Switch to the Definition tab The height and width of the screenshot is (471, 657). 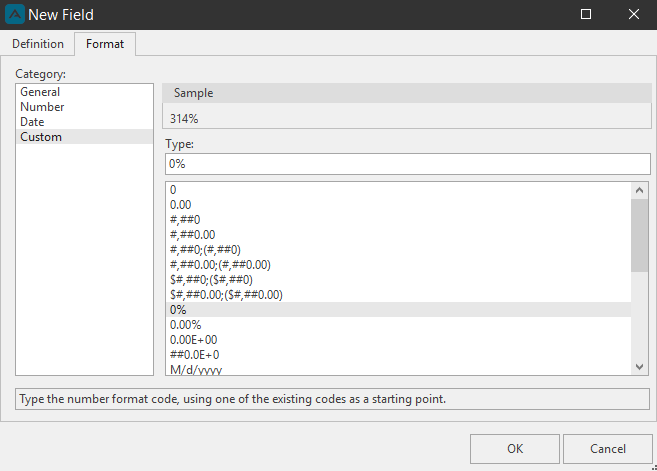tap(38, 44)
